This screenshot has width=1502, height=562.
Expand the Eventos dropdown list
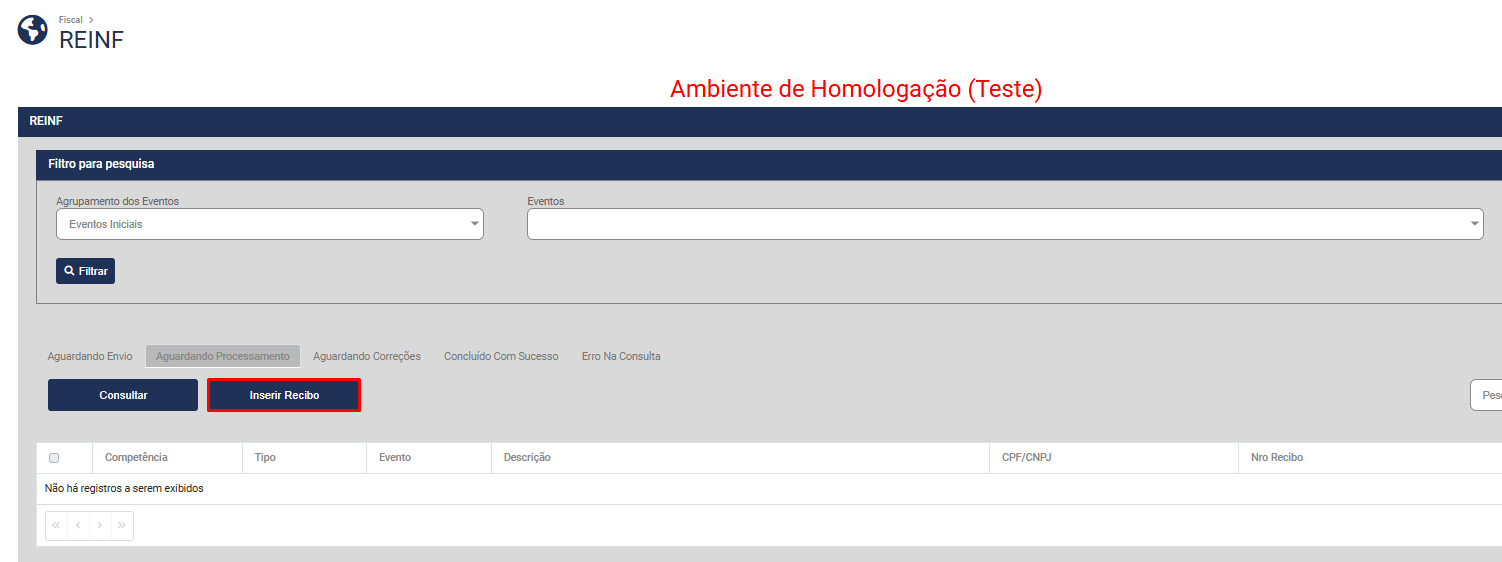tap(1005, 224)
